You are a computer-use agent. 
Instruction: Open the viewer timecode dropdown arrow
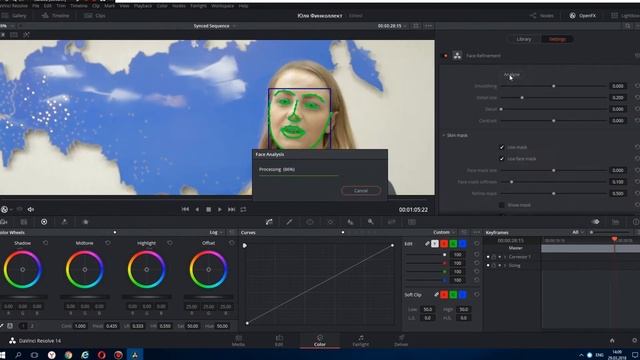click(405, 26)
